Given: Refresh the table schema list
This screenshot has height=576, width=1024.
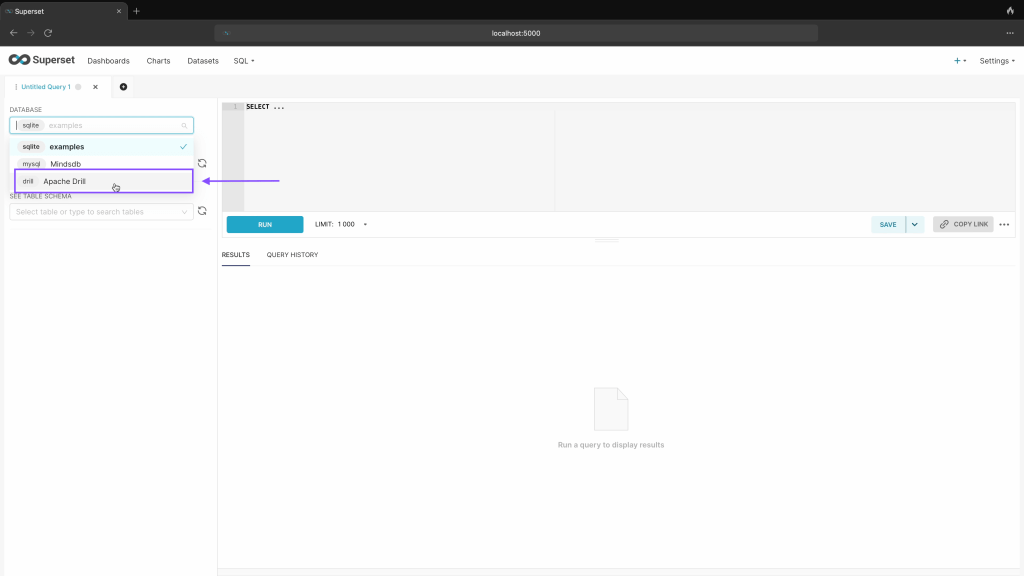Looking at the screenshot, I should (202, 211).
